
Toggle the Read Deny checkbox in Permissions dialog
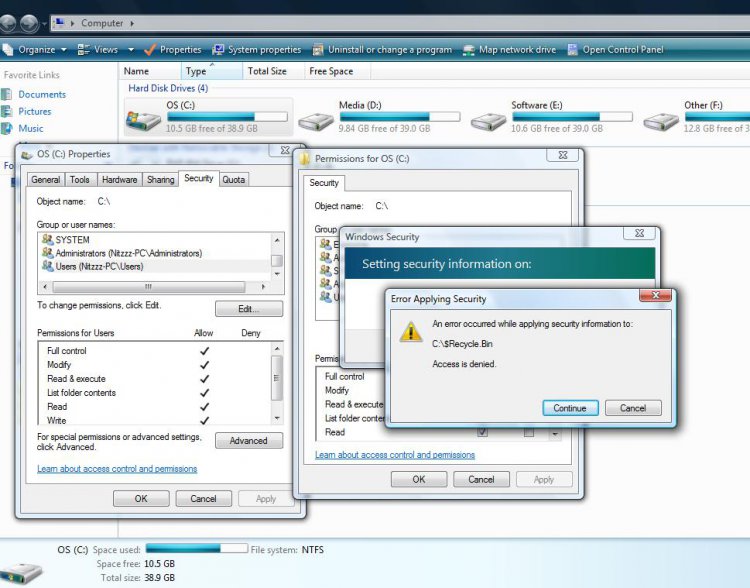point(529,433)
